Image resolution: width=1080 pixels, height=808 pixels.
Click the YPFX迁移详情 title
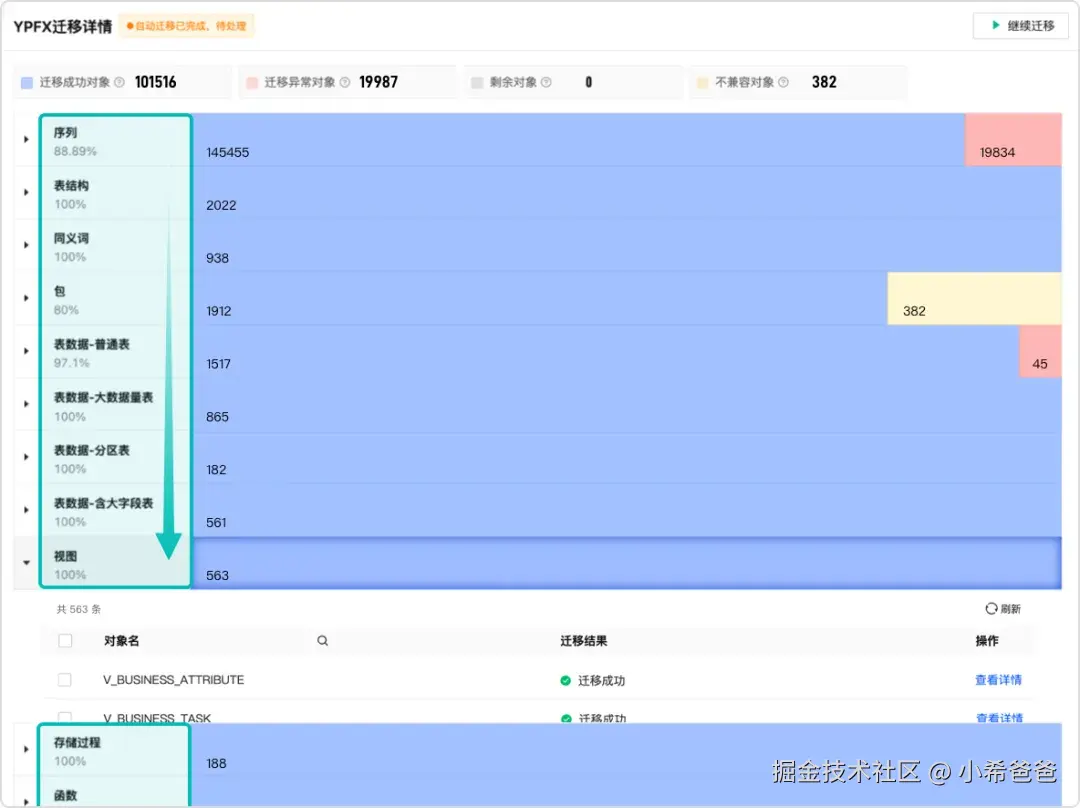(63, 26)
